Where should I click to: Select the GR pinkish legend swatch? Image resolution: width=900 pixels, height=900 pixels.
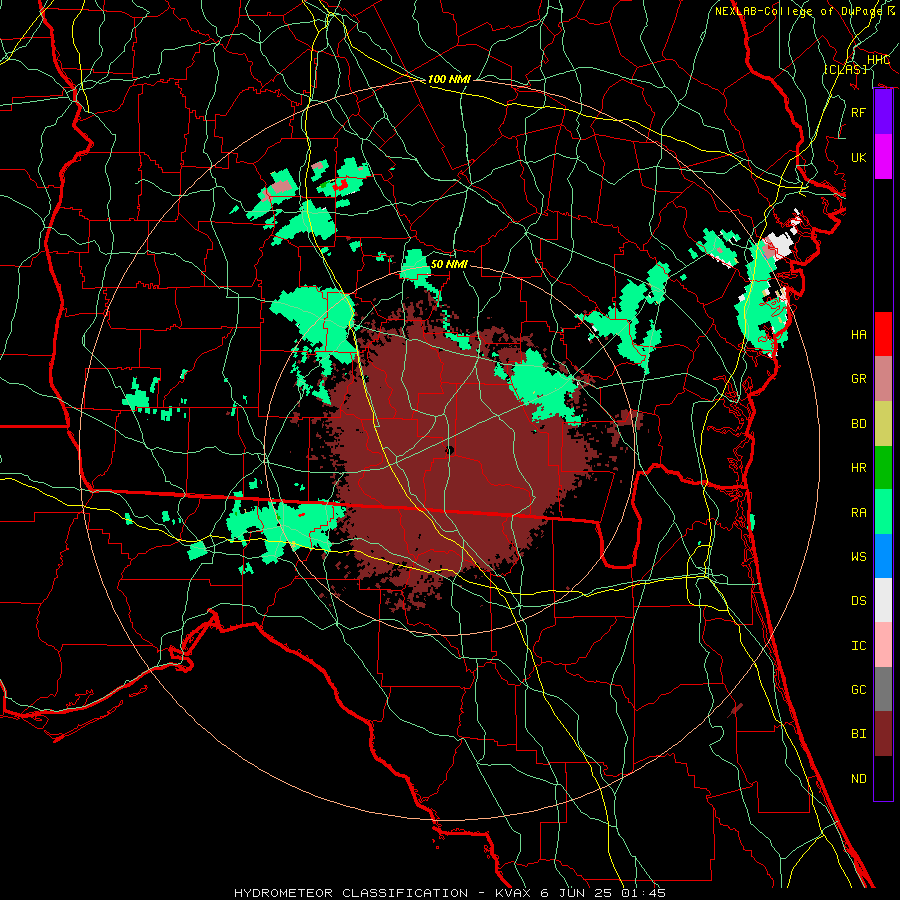click(x=883, y=378)
